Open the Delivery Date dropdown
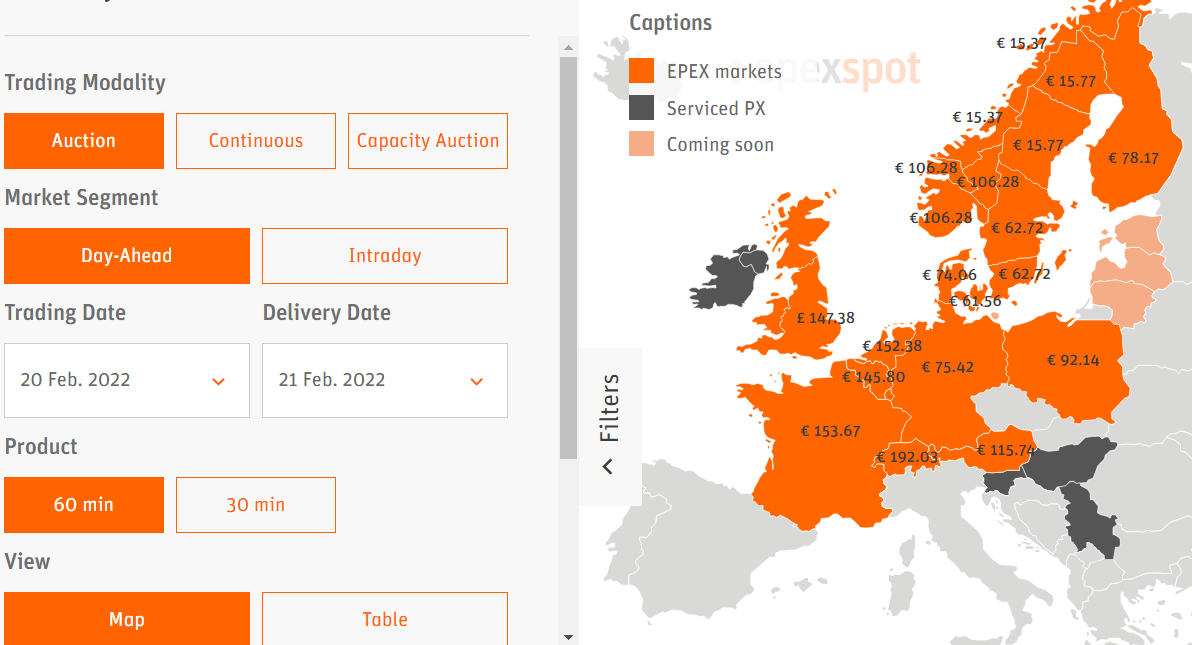The width and height of the screenshot is (1192, 645). coord(385,380)
